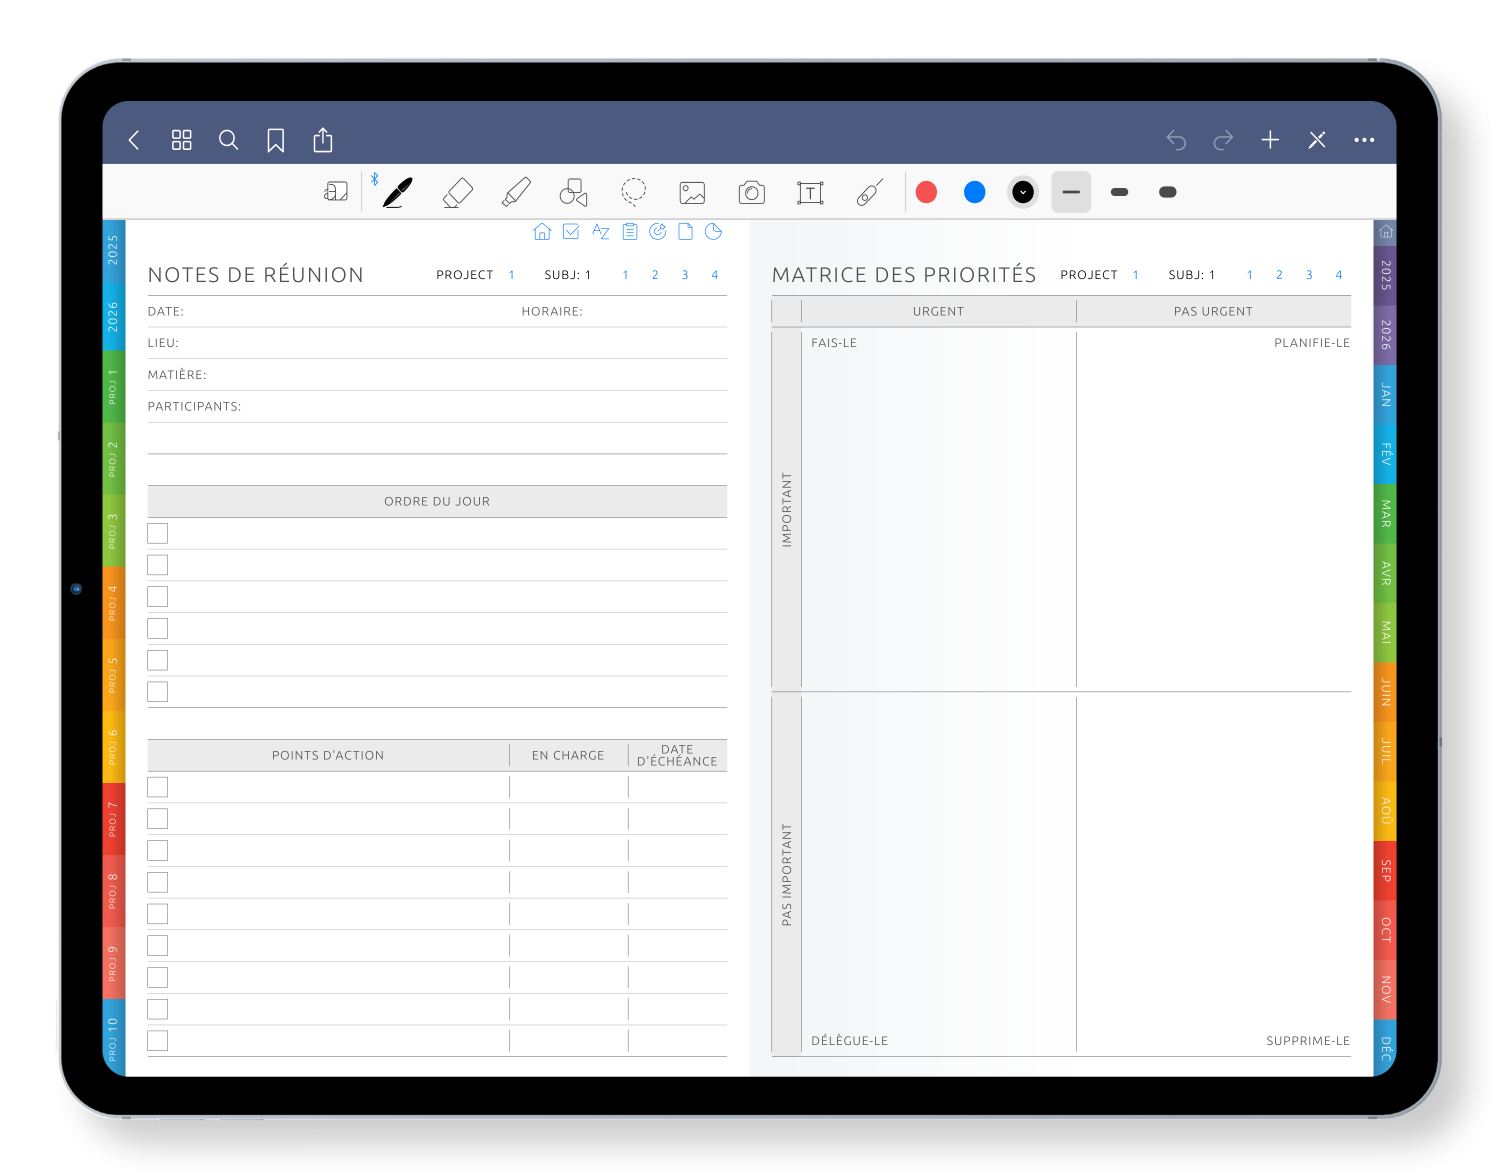
Task: Select the Shapes tool
Action: [x=574, y=192]
